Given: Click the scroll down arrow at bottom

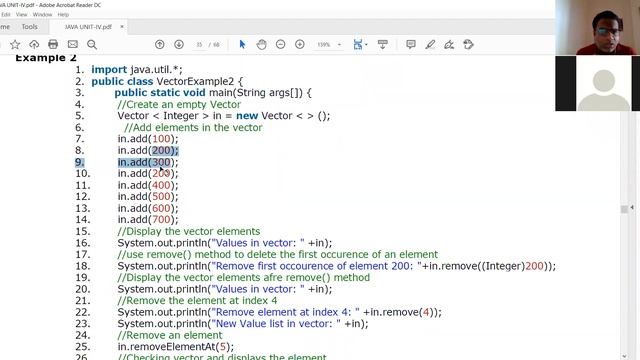Looking at the screenshot, I should click(x=624, y=357).
